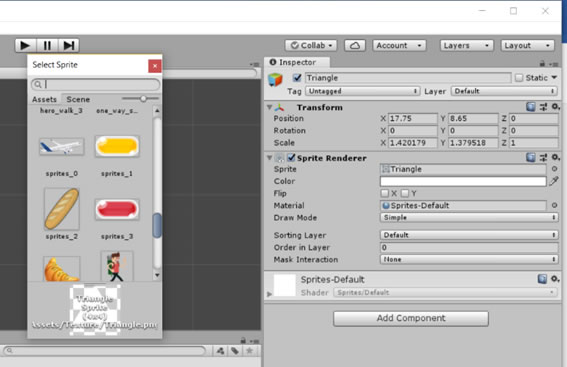567x367 pixels.
Task: Toggle the Triangle object active checkbox
Action: (297, 78)
